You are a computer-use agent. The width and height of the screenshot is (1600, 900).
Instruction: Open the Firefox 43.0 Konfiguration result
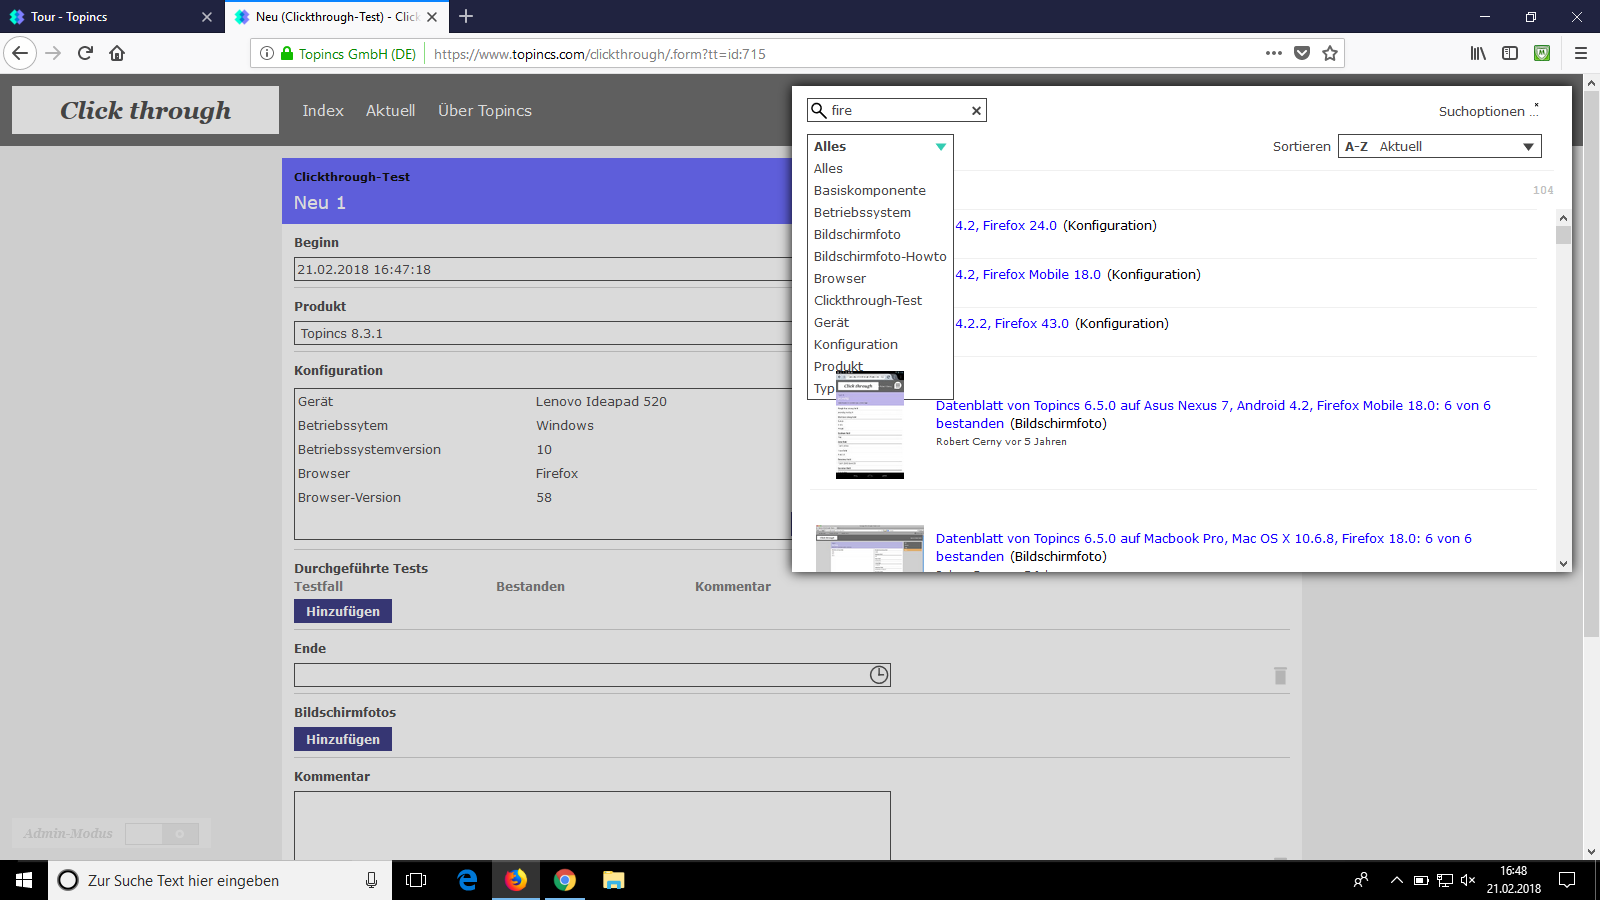(1031, 324)
